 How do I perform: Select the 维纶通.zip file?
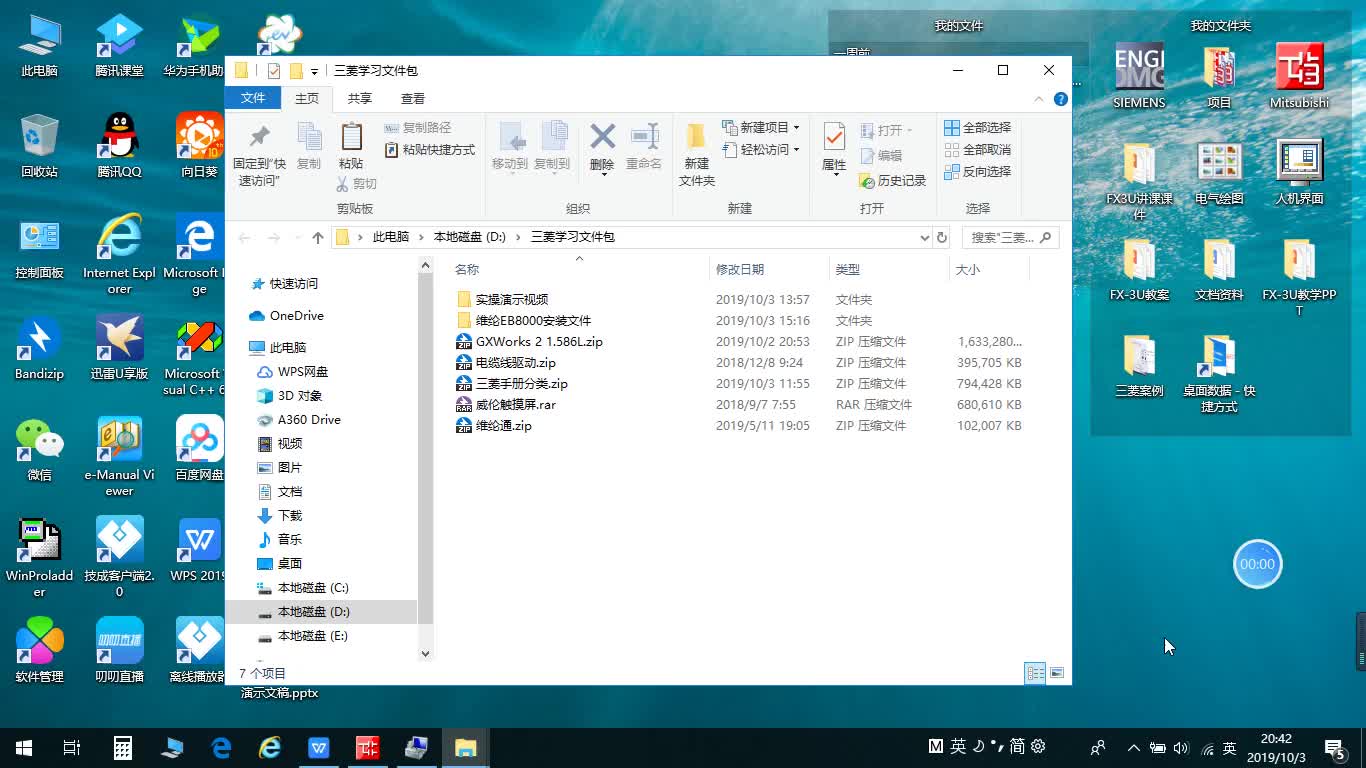(504, 426)
